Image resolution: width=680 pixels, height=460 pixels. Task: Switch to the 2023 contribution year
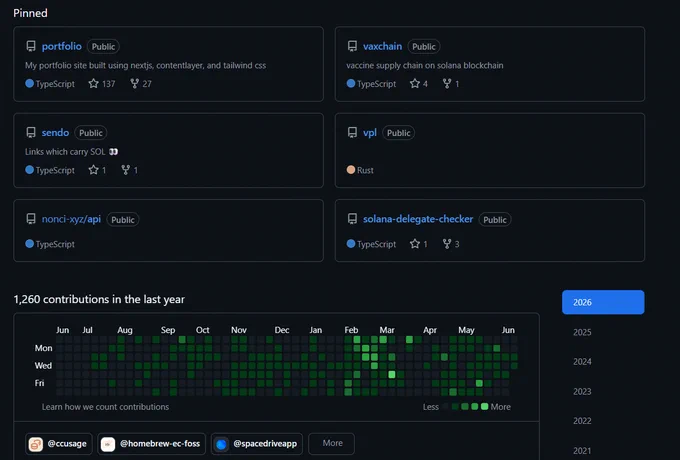click(x=582, y=391)
